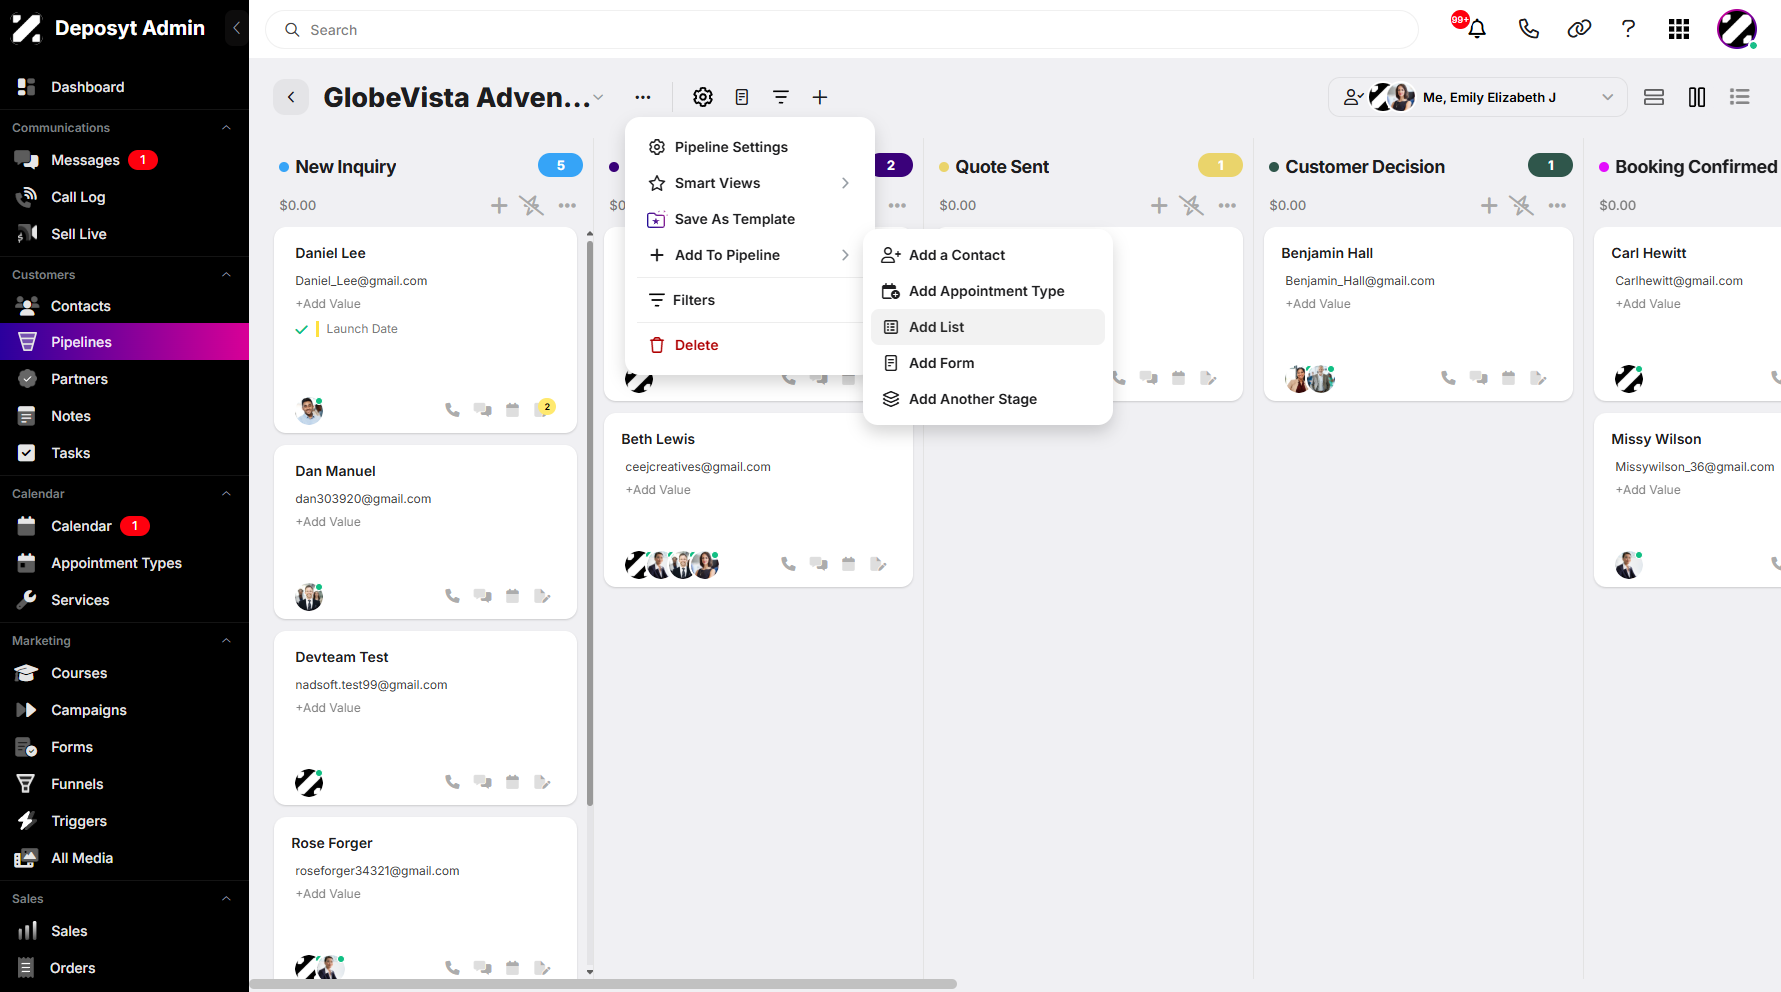Open Contacts in the sidebar
Viewport: 1781px width, 992px height.
(x=124, y=306)
